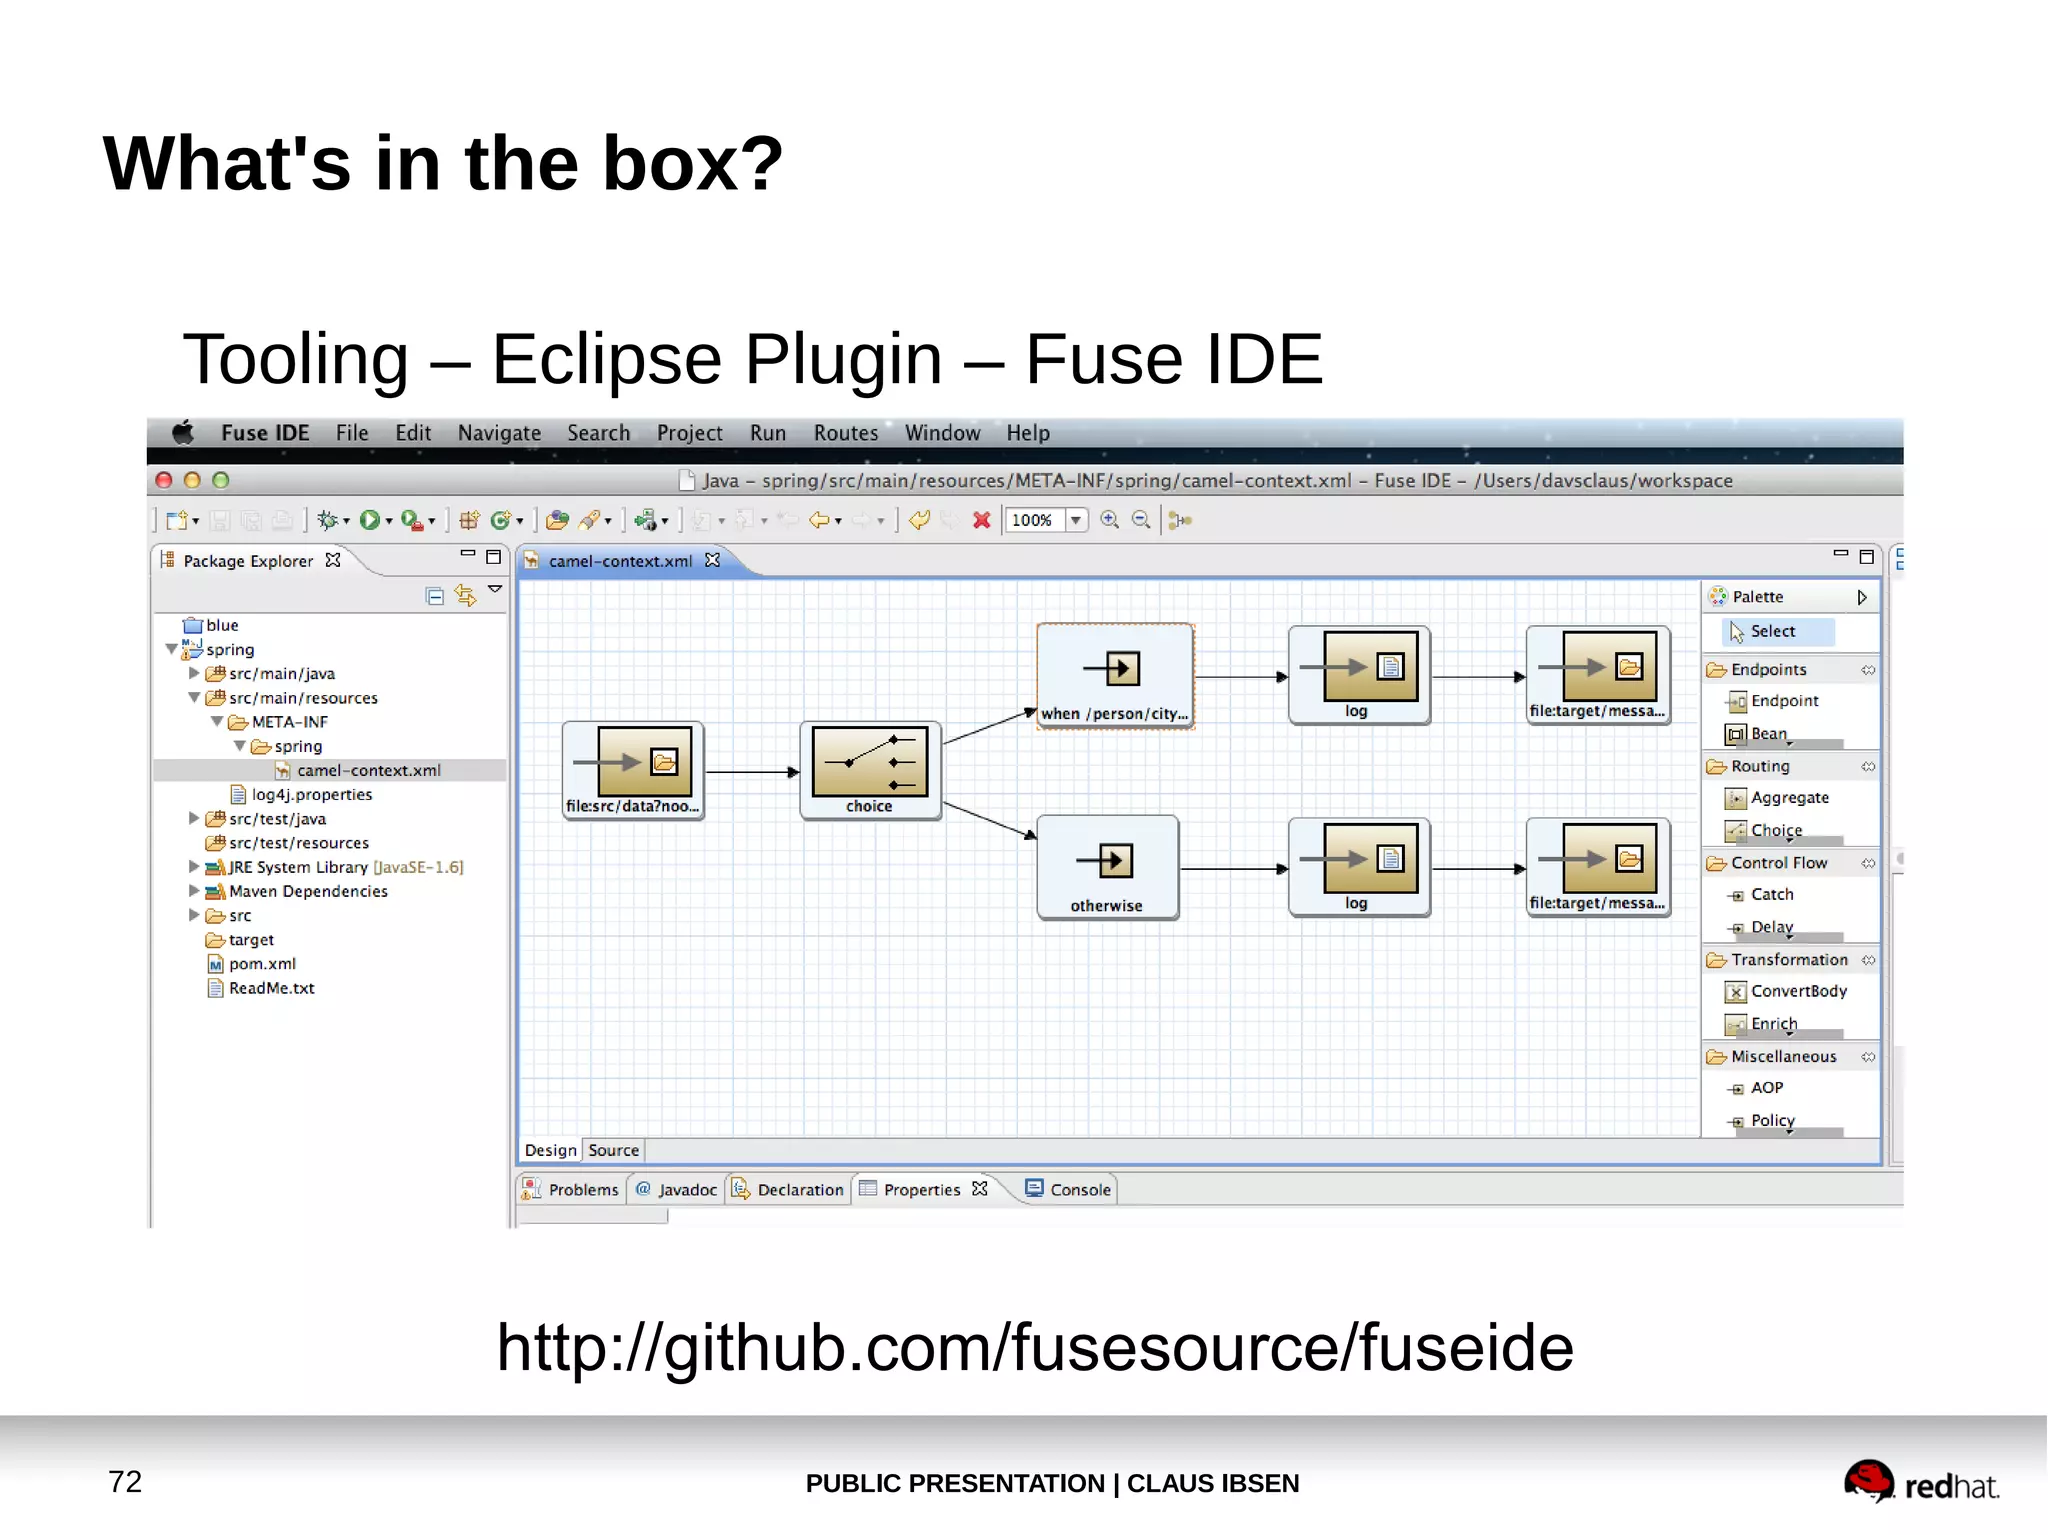Expand the src/main/java folder
Viewport: 2048px width, 1535px height.
(195, 674)
